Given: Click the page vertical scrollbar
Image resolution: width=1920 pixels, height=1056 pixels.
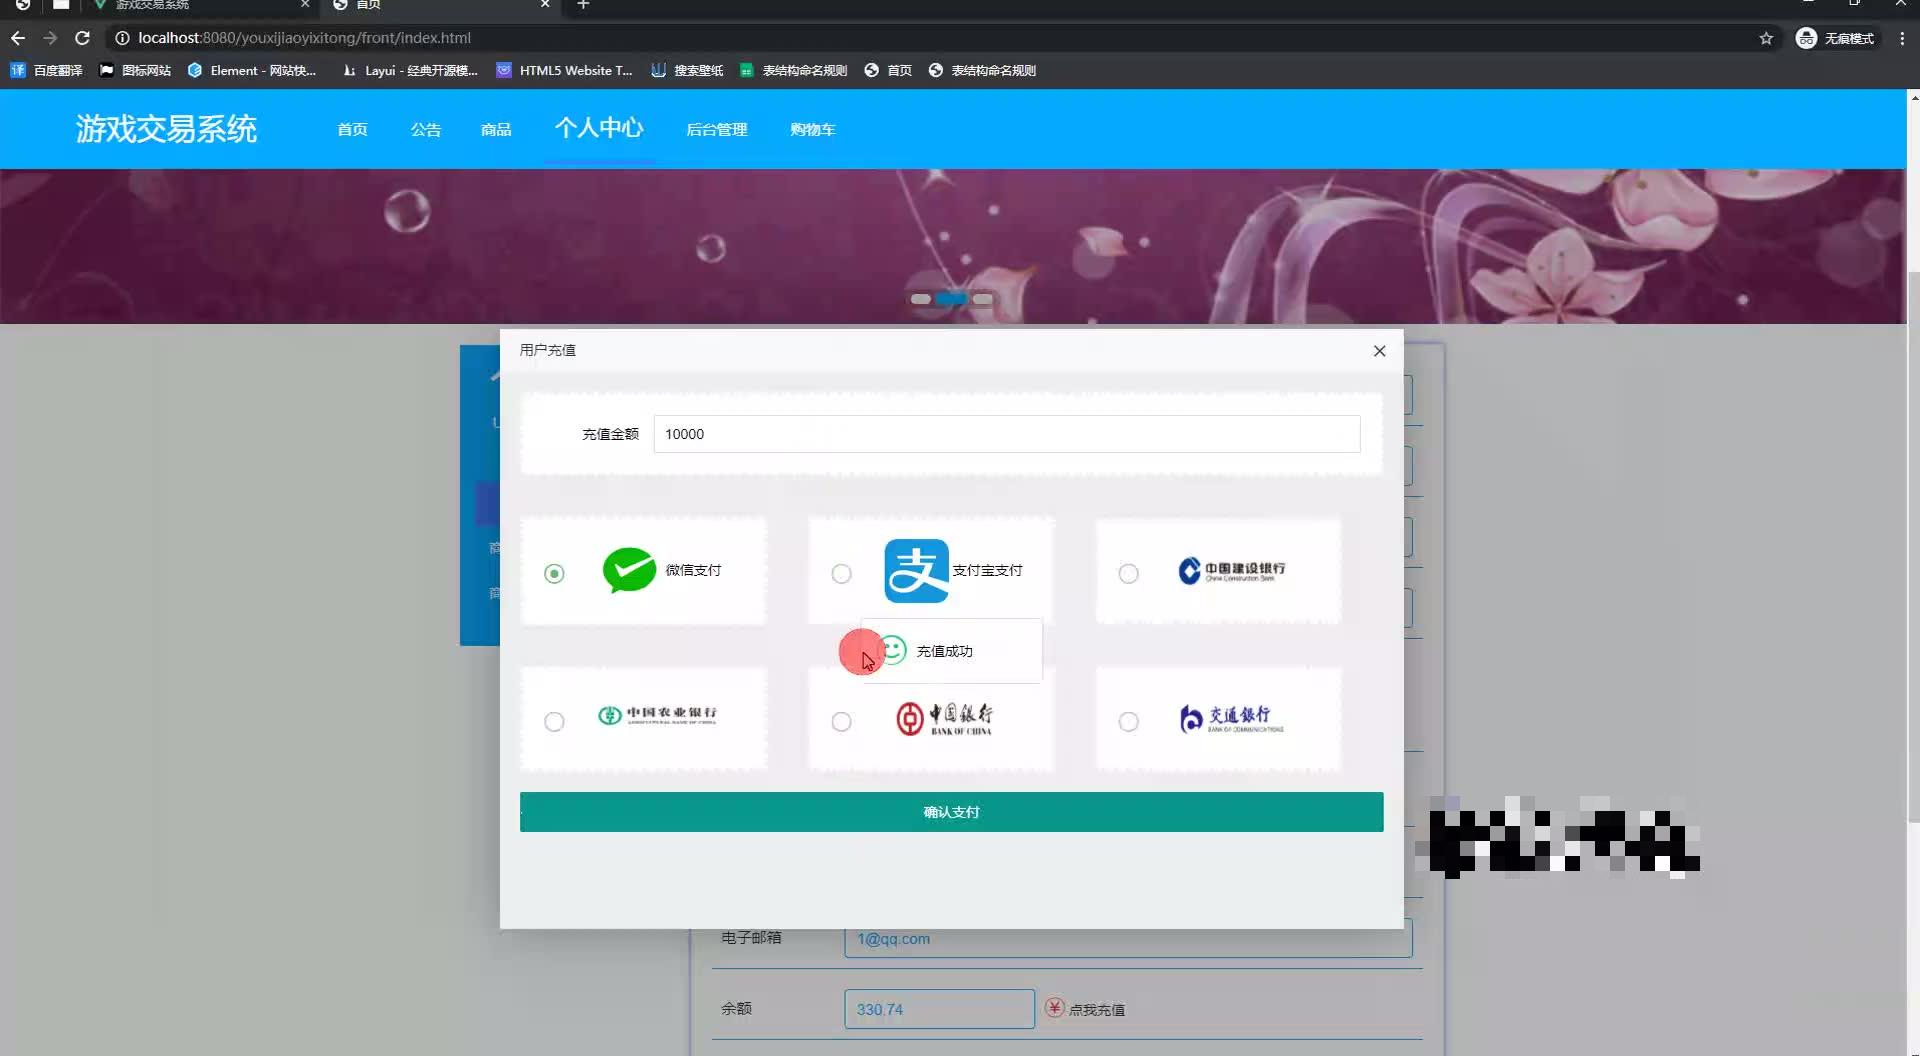Looking at the screenshot, I should click(x=1914, y=546).
